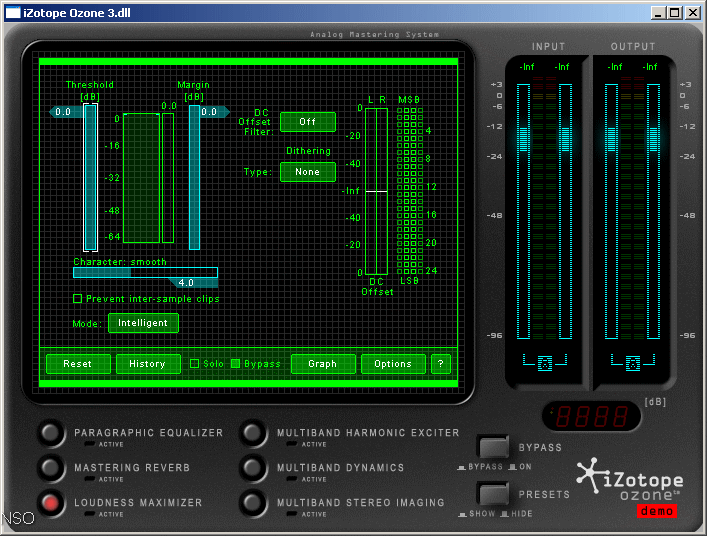Uncheck the Bypass checkbox
Screen dimensions: 707x536
[x=235, y=363]
